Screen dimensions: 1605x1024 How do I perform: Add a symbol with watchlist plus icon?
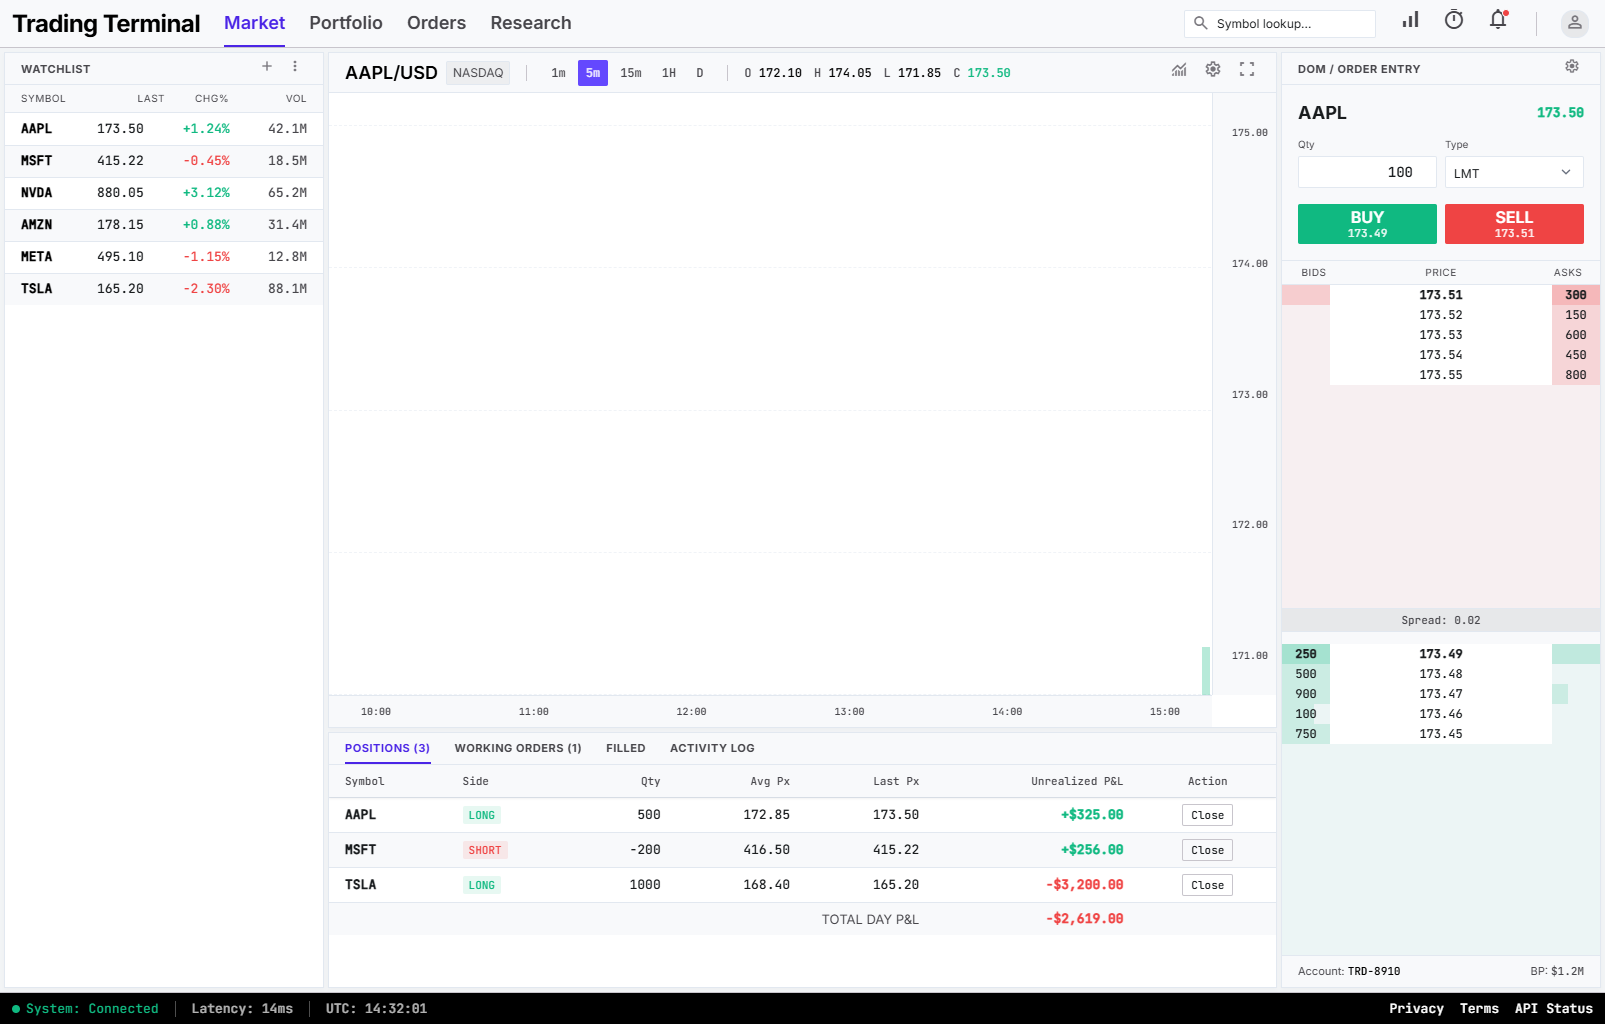coord(267,66)
